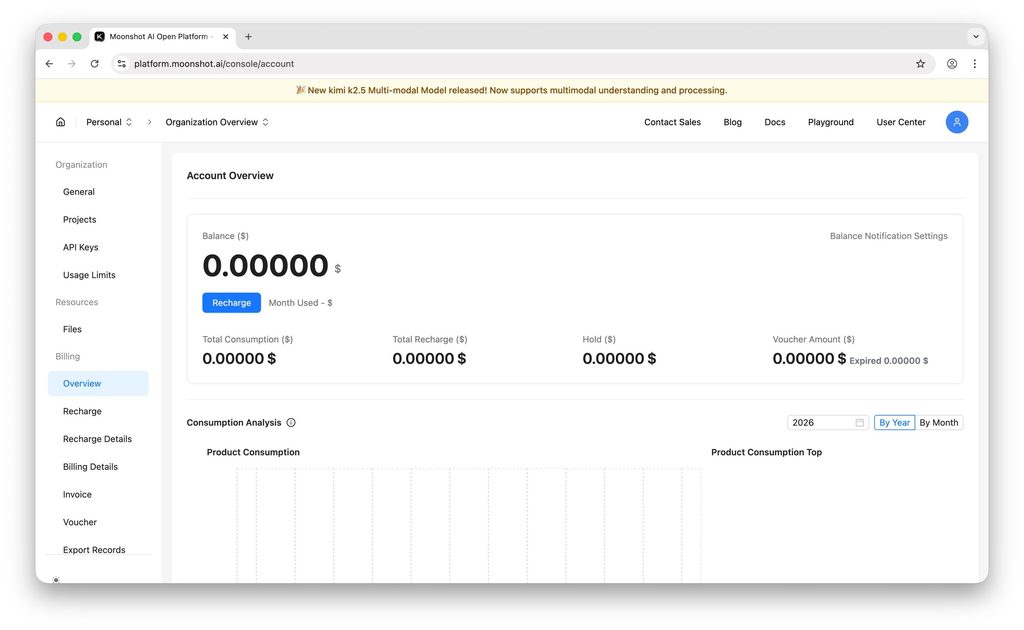The width and height of the screenshot is (1024, 630).
Task: Open Invoice page
Action: [98, 494]
